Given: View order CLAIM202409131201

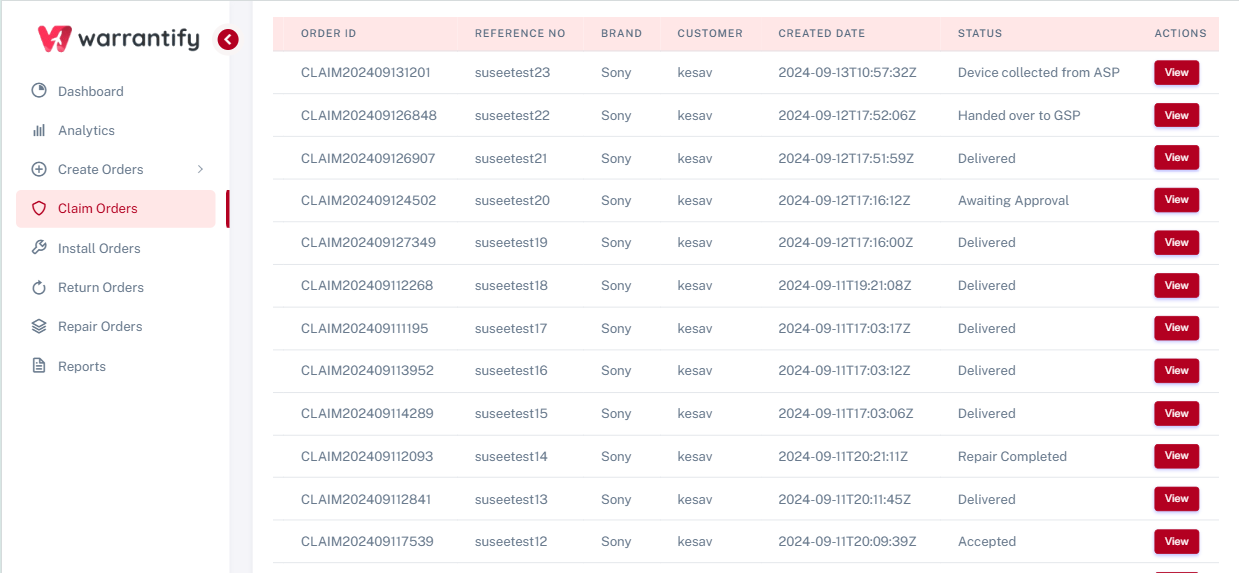Looking at the screenshot, I should pyautogui.click(x=1176, y=73).
